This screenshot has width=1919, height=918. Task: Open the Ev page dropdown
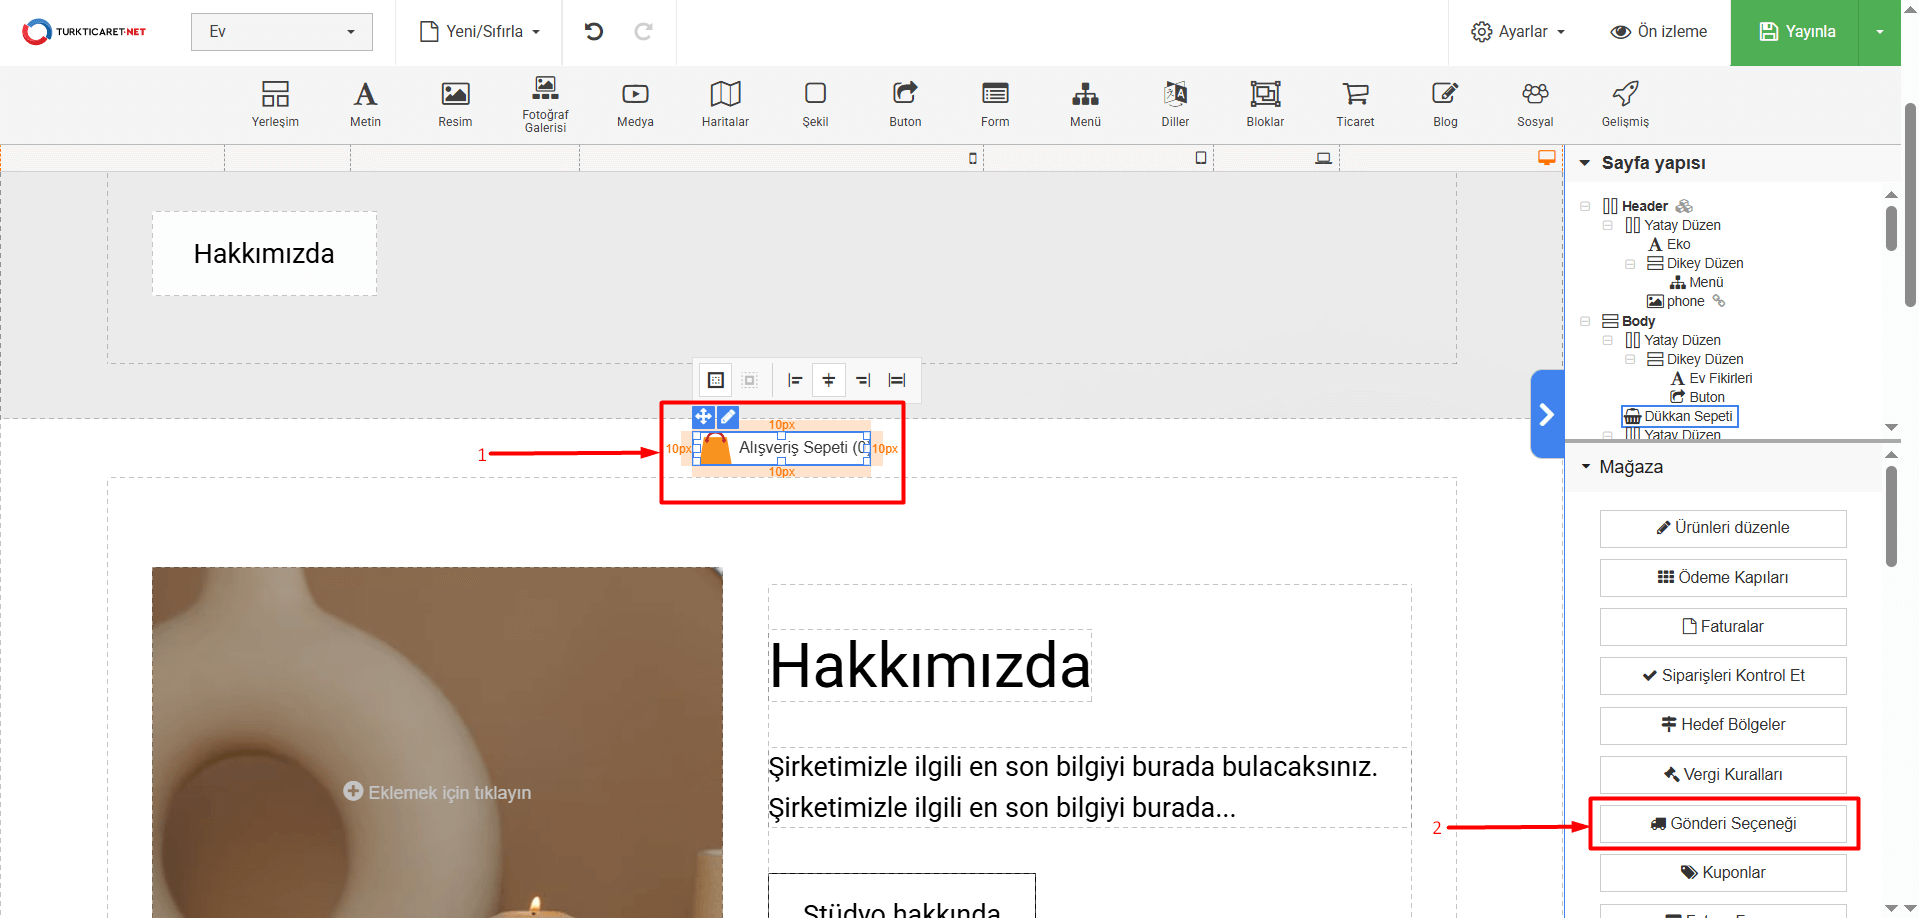(281, 32)
